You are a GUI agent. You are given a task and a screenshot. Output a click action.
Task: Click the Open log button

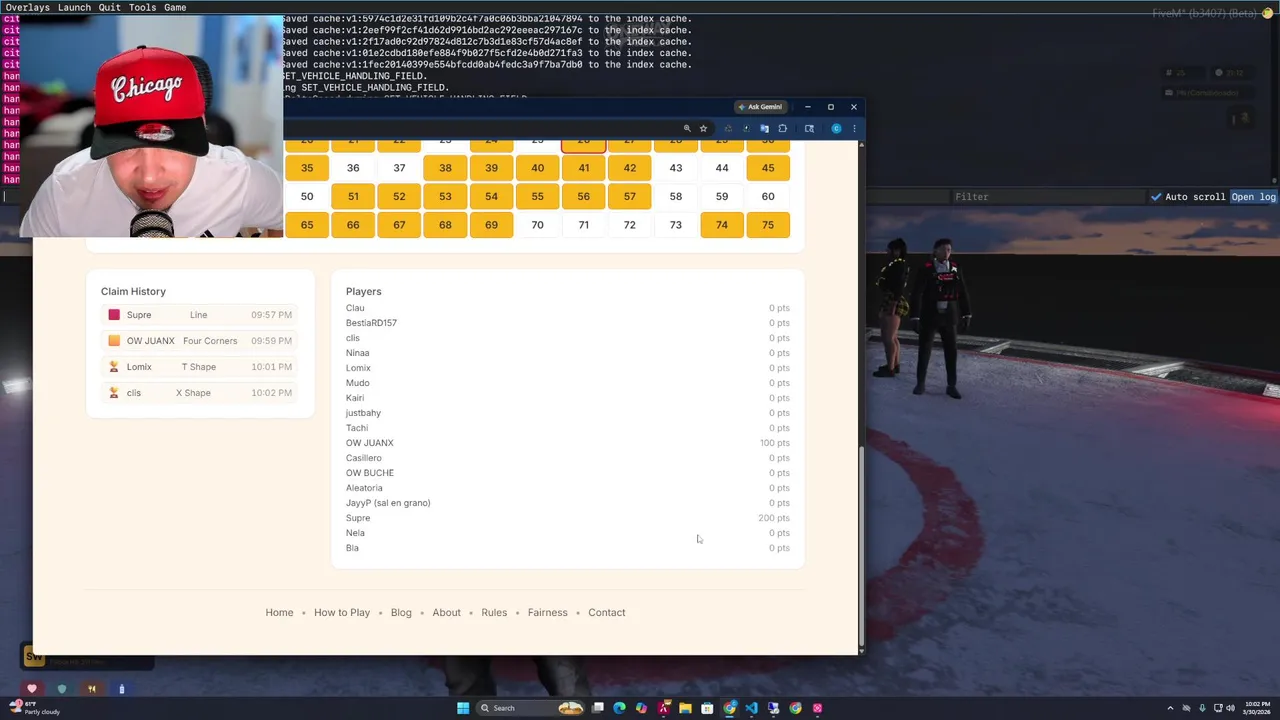(x=1253, y=197)
